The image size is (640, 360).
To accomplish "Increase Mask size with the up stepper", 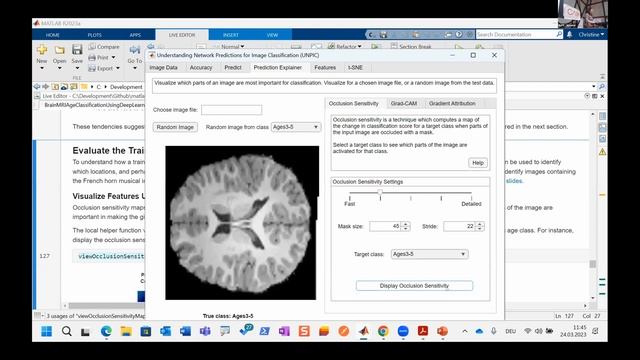I will (405, 224).
